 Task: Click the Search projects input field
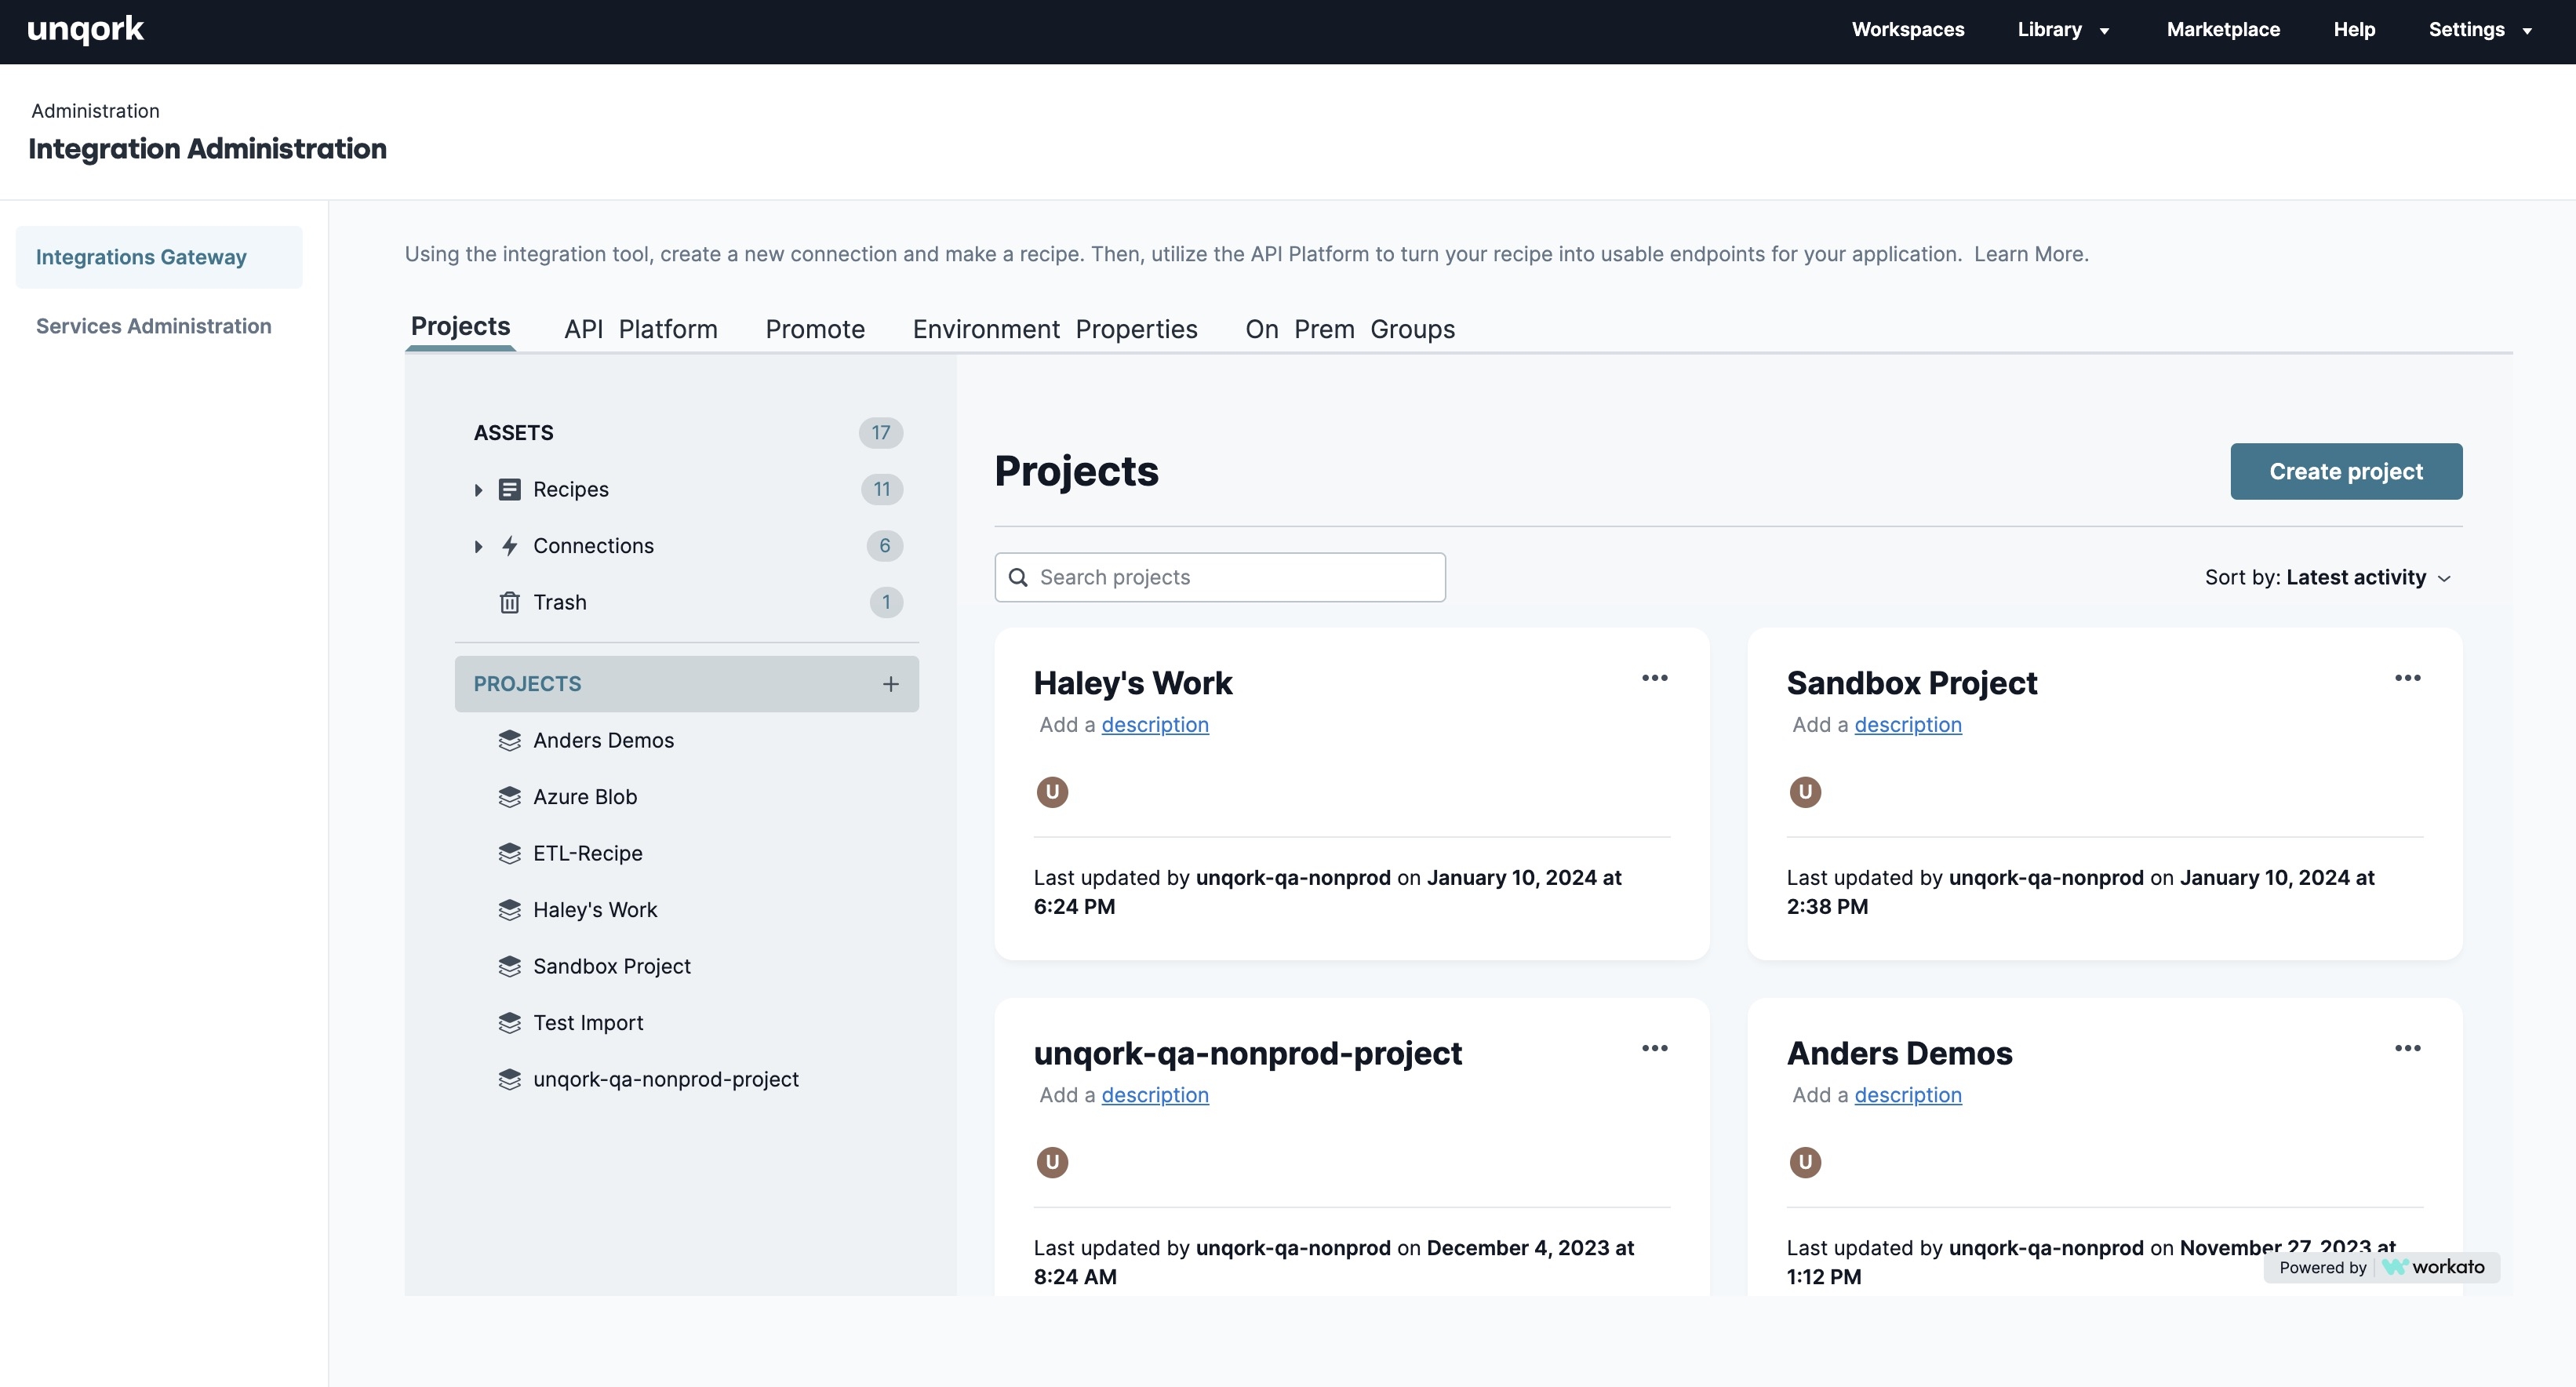1220,577
